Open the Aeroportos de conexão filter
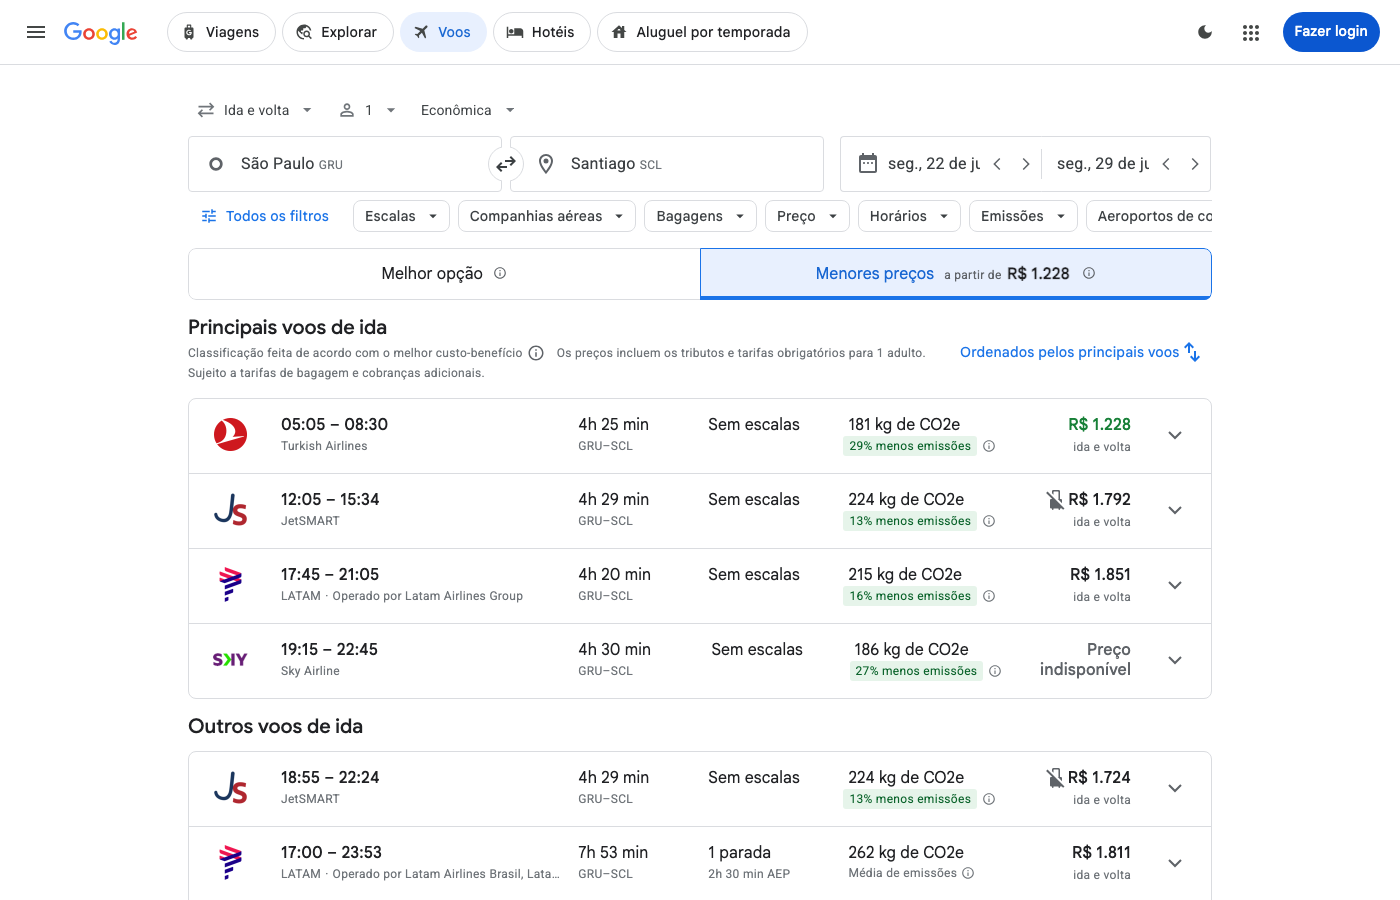The image size is (1400, 900). click(1149, 216)
